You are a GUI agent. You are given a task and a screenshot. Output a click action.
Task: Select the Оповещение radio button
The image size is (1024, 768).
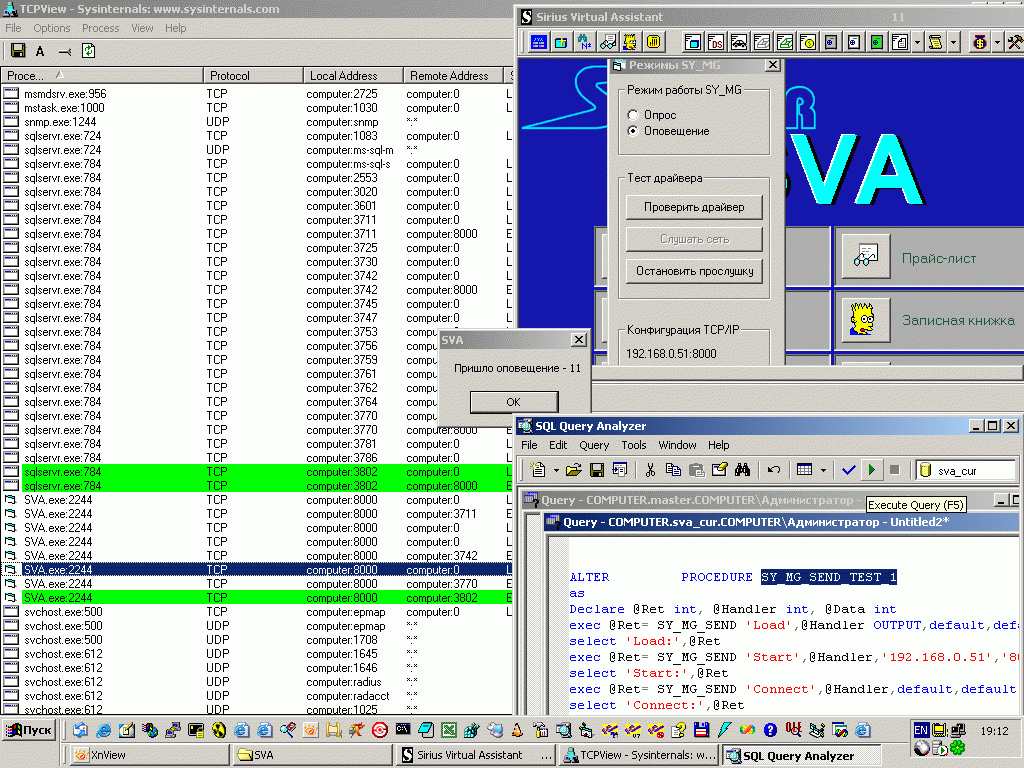pyautogui.click(x=632, y=131)
